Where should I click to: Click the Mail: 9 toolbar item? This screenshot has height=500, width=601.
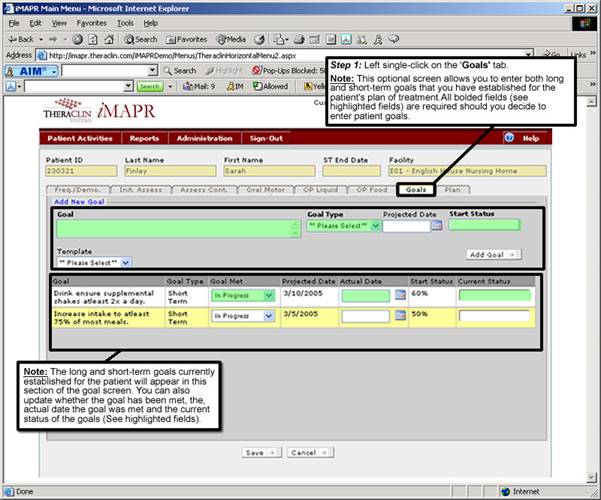pos(199,87)
